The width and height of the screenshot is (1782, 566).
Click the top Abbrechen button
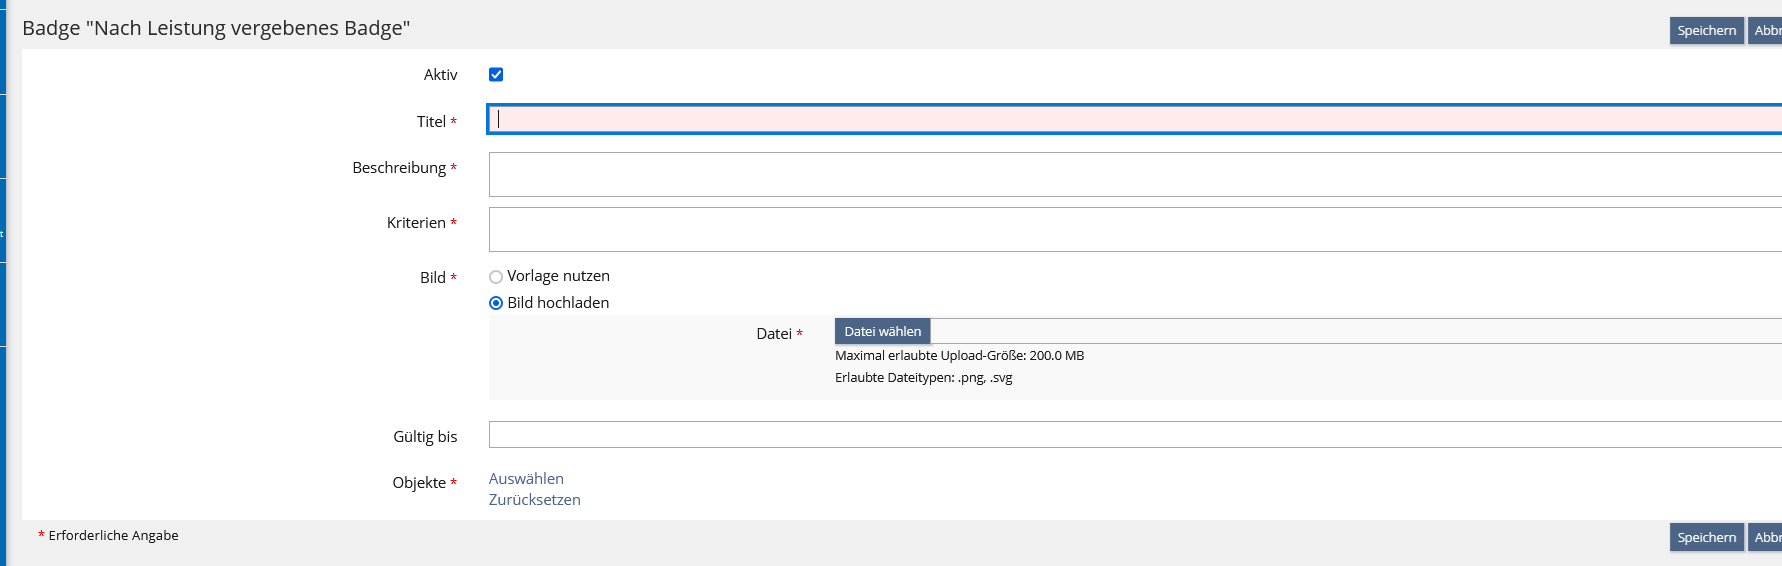tap(1766, 31)
